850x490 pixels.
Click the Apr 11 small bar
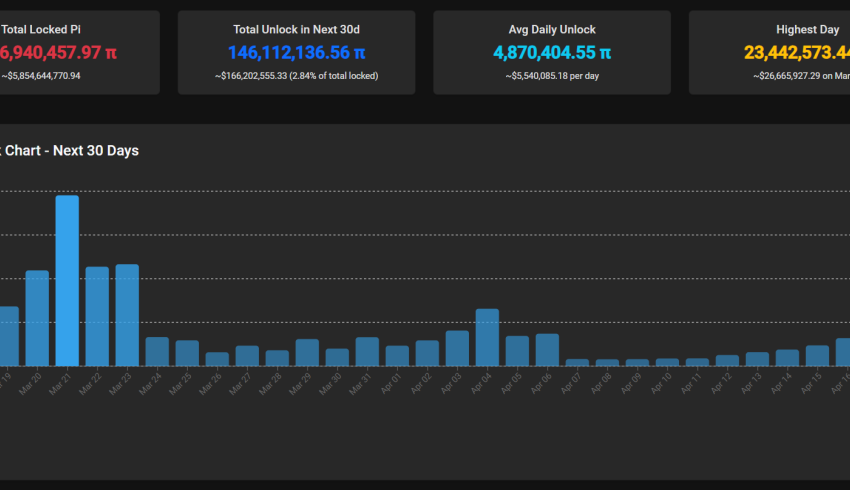[697, 362]
